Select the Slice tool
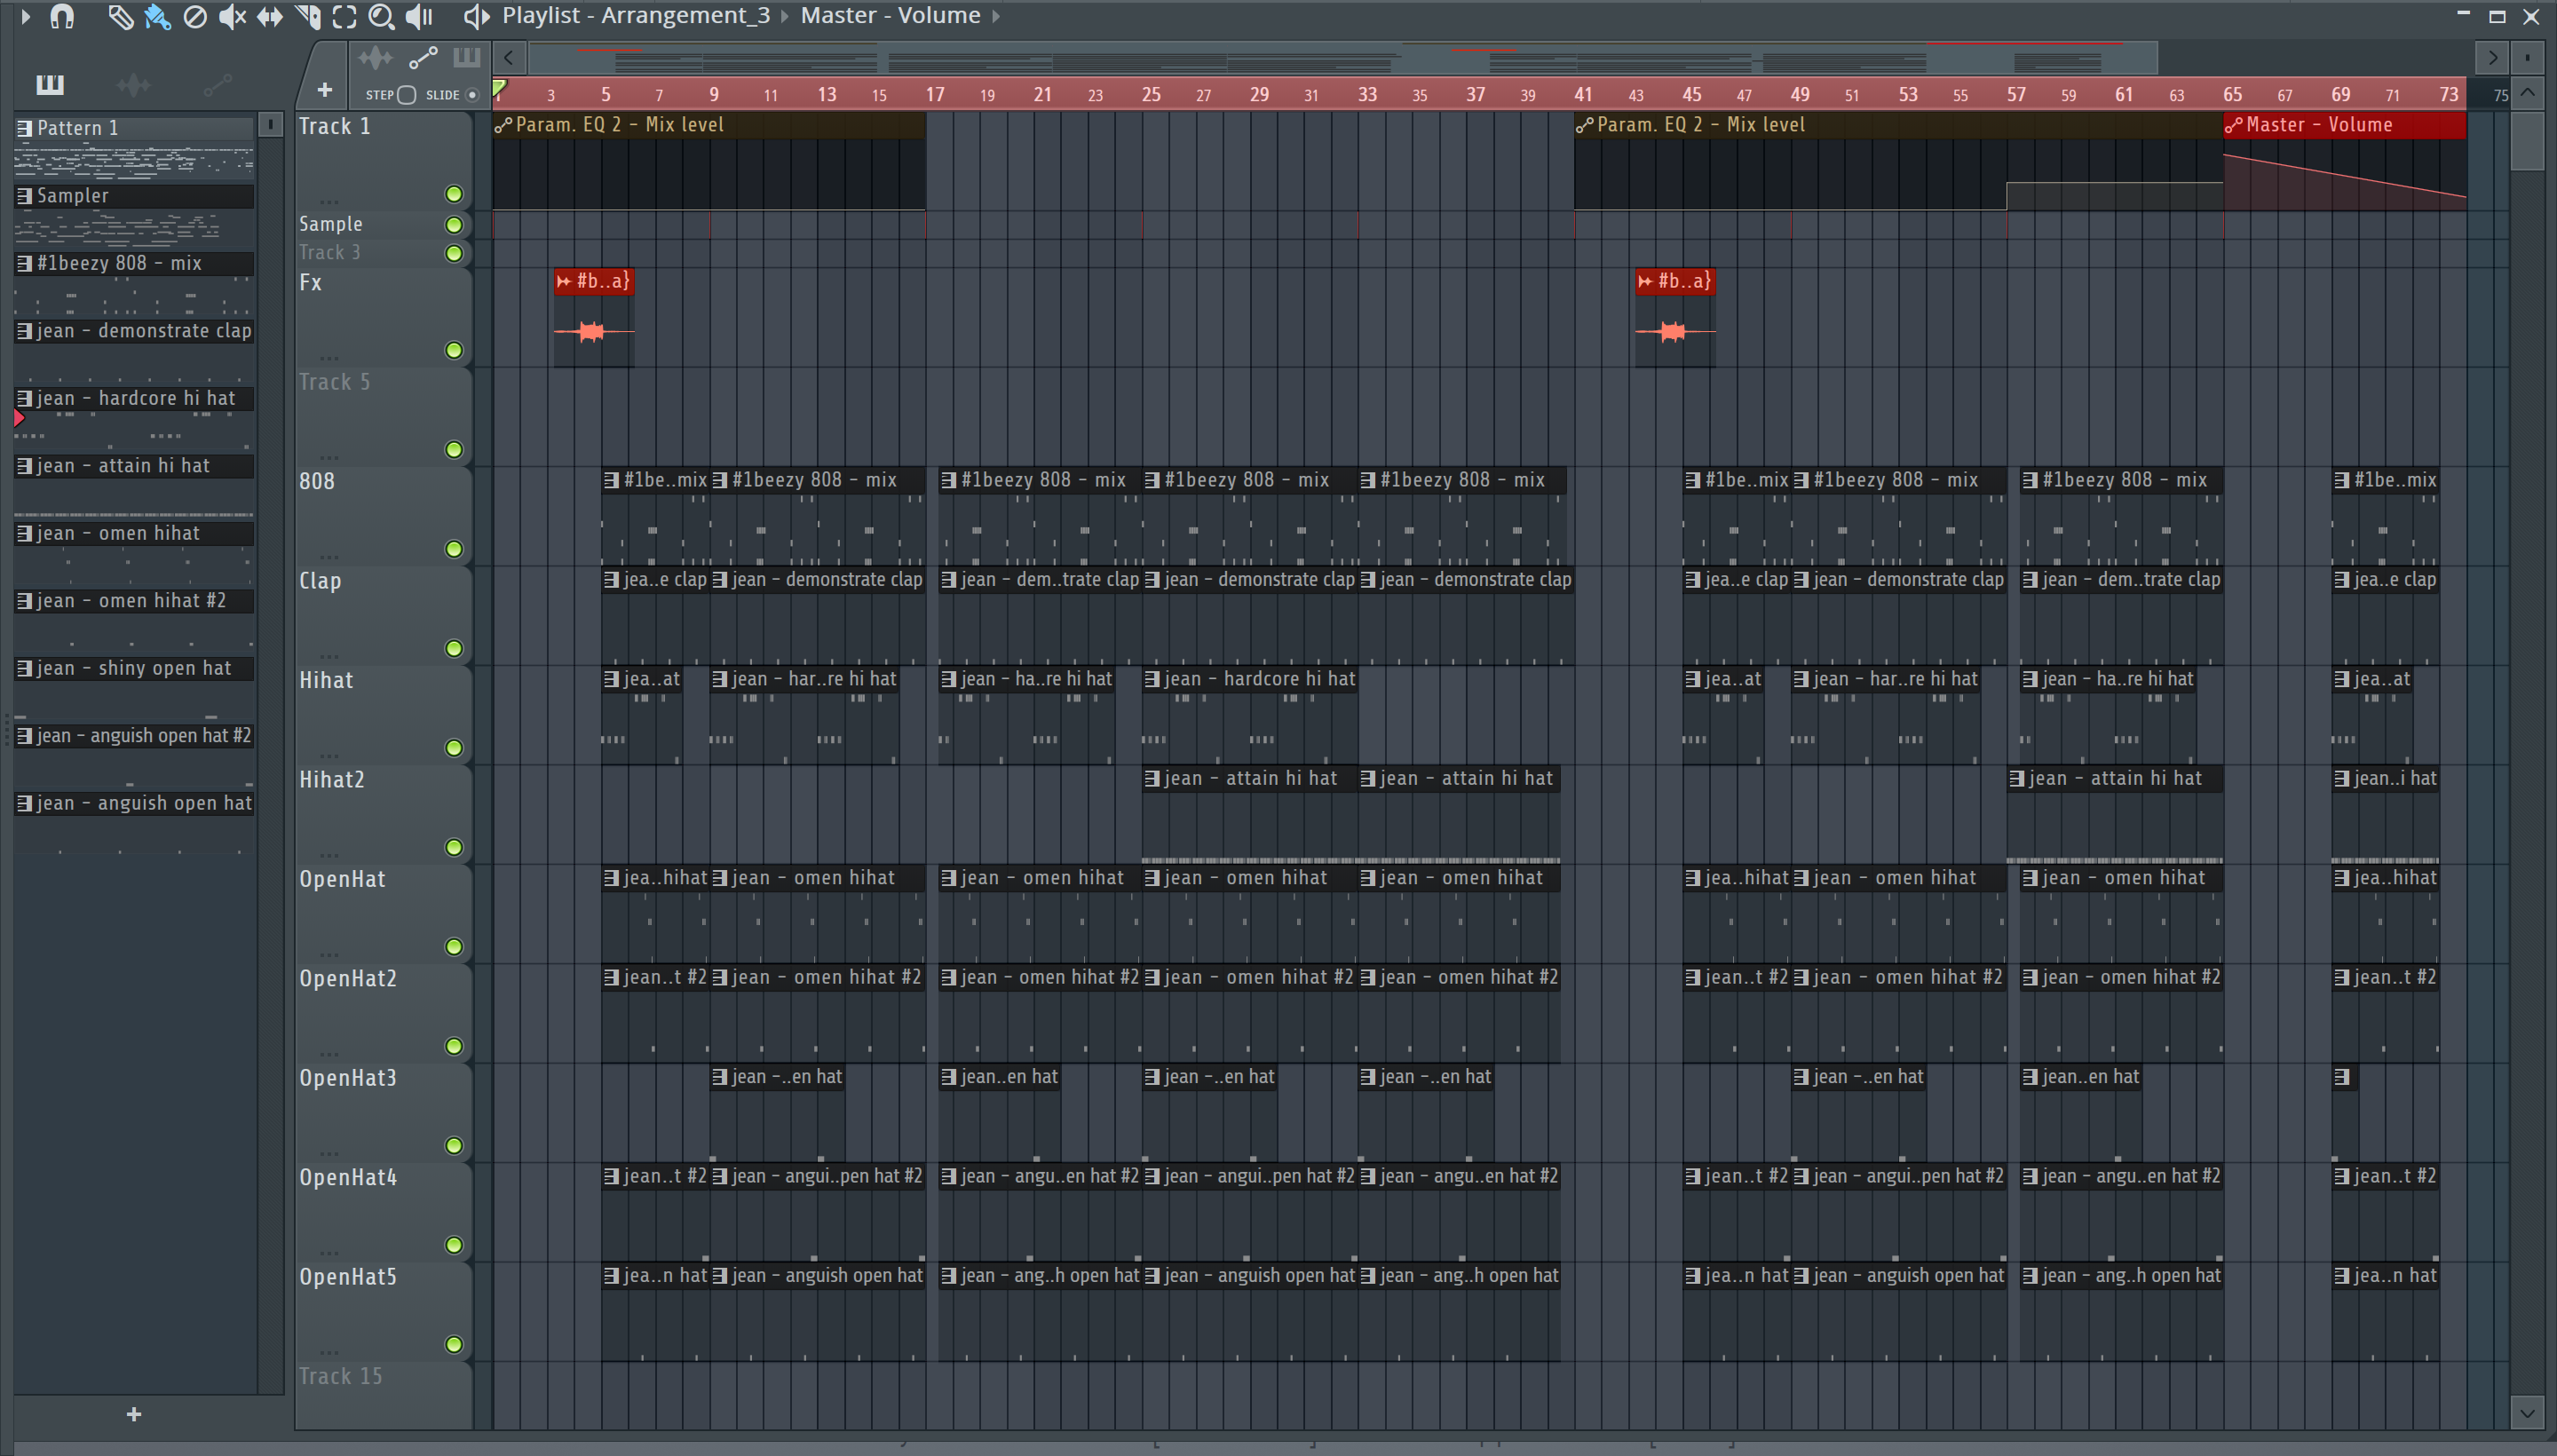Viewport: 2557px width, 1456px height. tap(307, 17)
